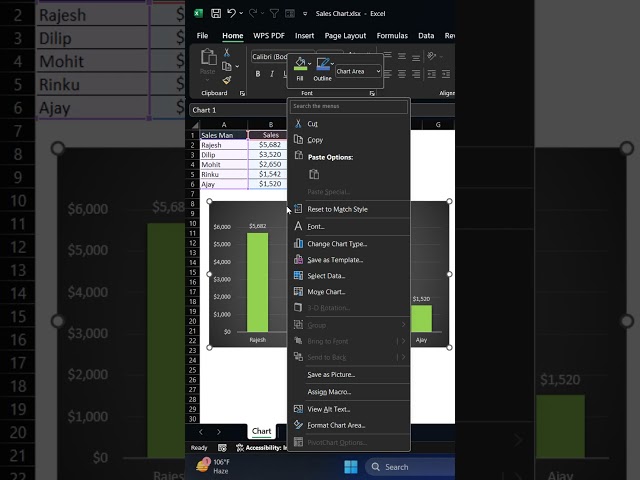The image size is (640, 480).
Task: Open the File tab
Action: click(x=202, y=36)
